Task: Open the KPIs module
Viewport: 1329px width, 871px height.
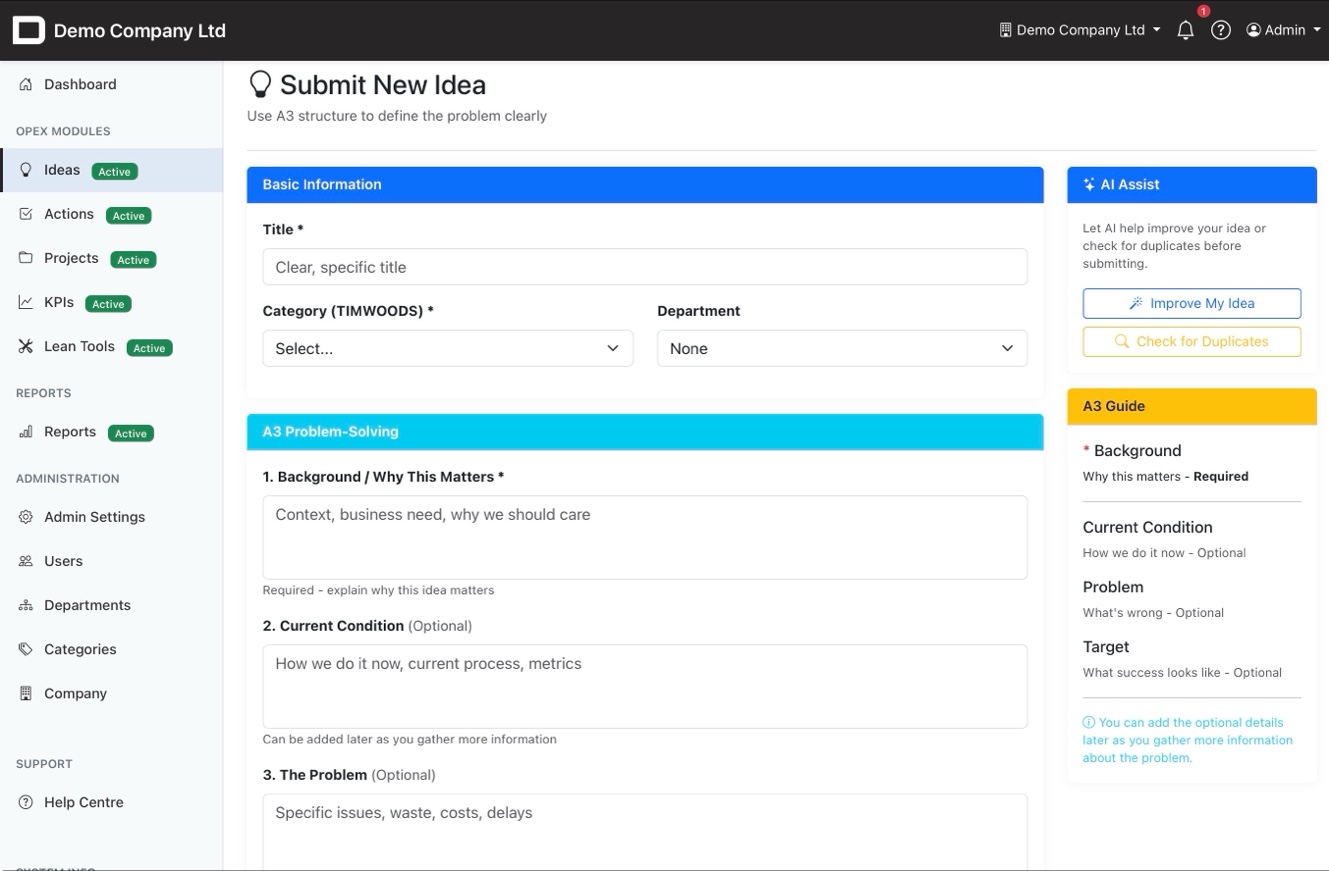Action: [x=62, y=302]
